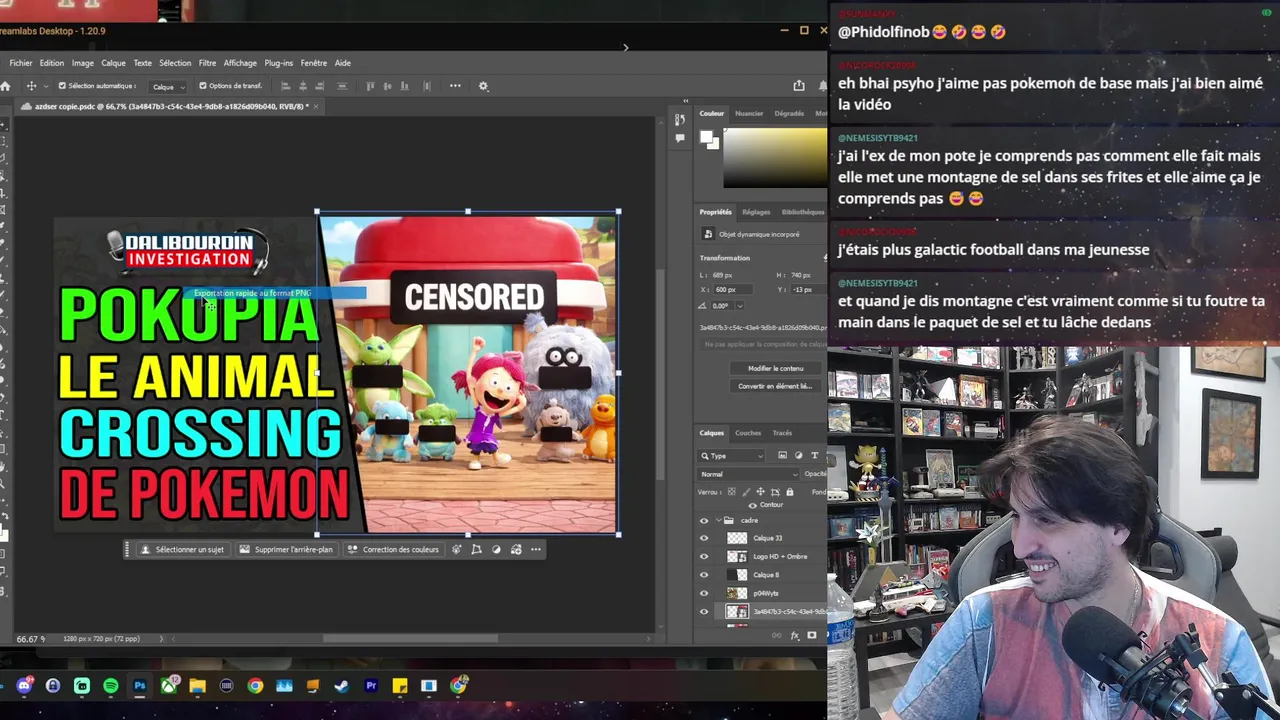This screenshot has height=720, width=1280.
Task: Toggle the Contour effect visibility
Action: [752, 505]
